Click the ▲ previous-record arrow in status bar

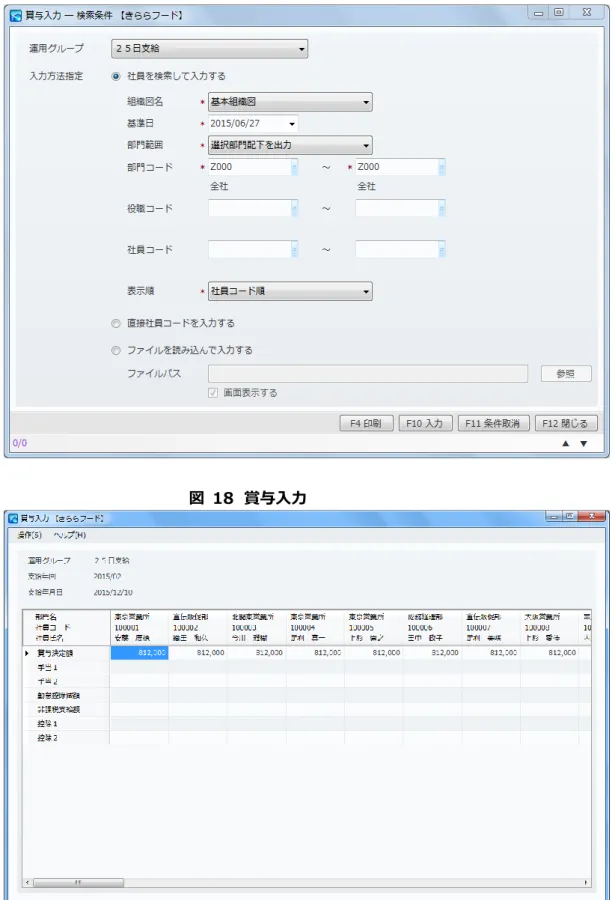click(x=566, y=443)
